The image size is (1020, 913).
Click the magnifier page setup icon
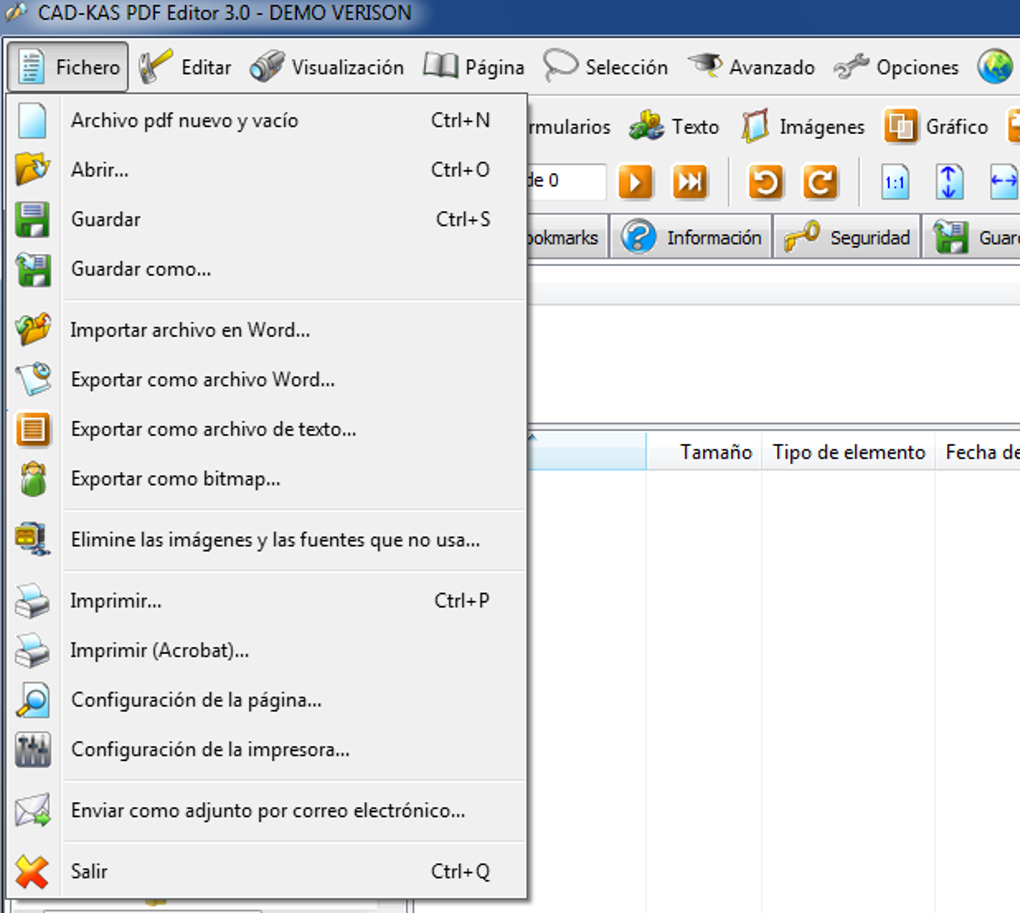33,700
